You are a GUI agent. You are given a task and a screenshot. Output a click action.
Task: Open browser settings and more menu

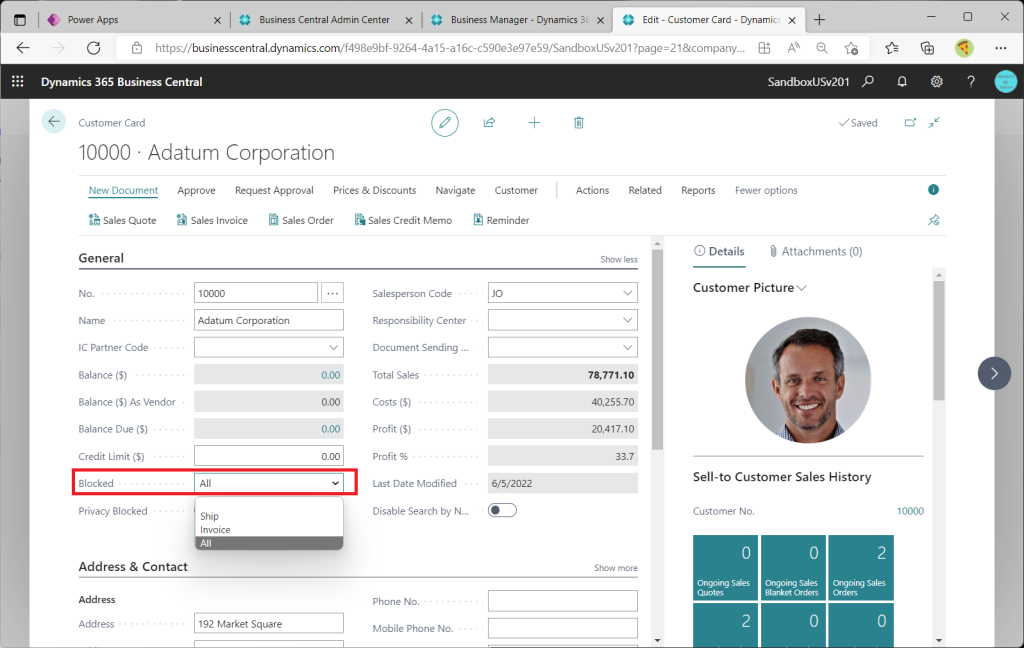coord(1000,48)
